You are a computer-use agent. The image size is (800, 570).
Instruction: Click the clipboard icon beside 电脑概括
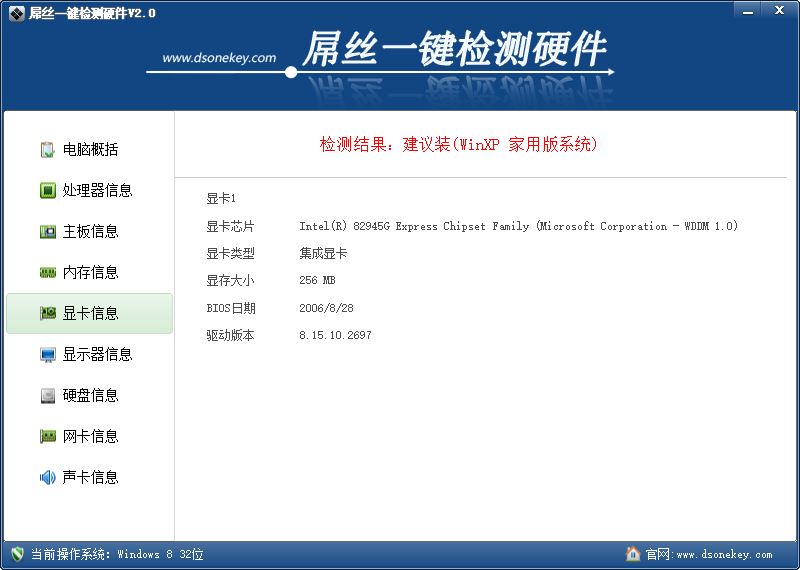[47, 150]
